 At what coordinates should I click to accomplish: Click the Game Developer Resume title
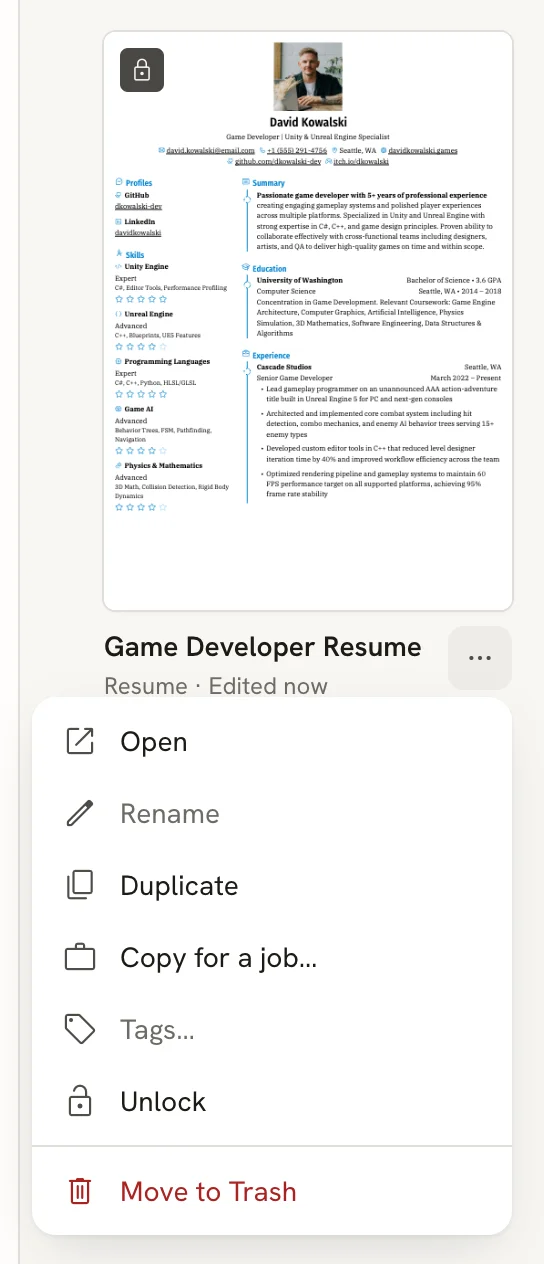tap(263, 647)
